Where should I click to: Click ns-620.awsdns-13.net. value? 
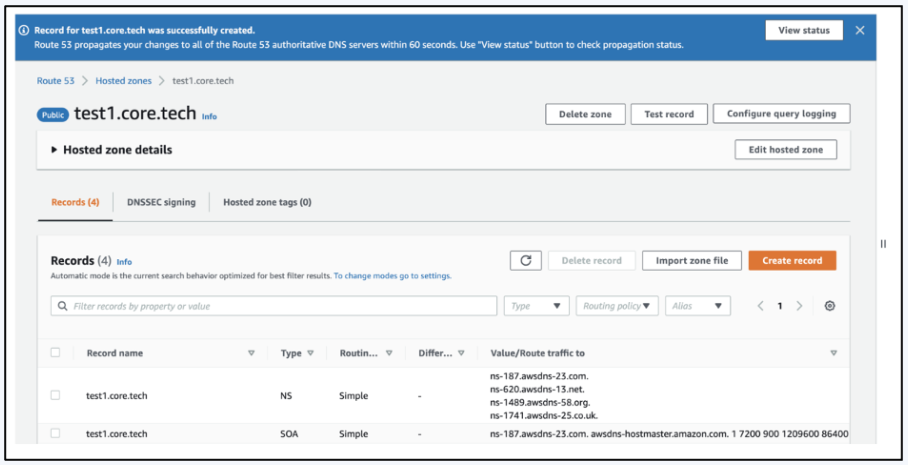(x=537, y=389)
